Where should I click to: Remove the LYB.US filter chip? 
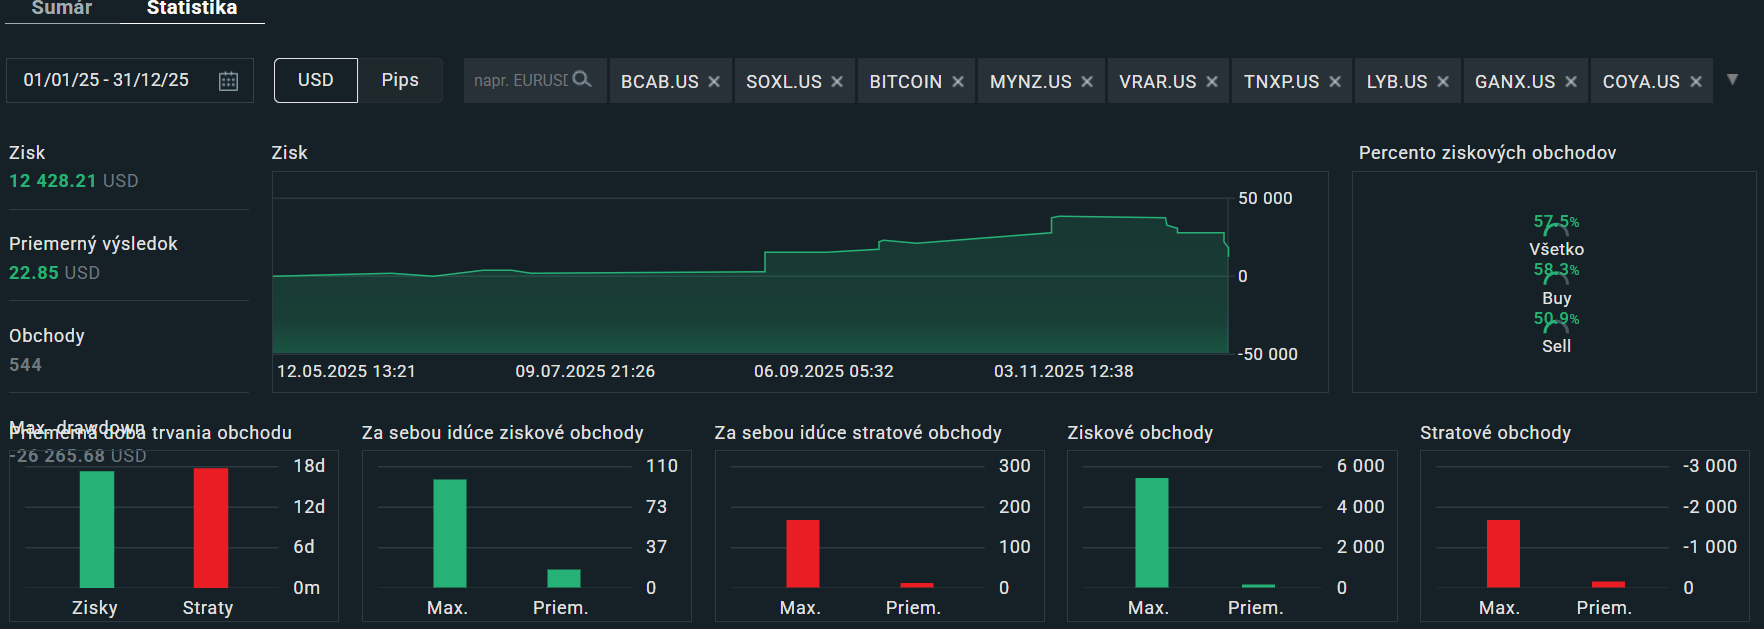[x=1443, y=82]
